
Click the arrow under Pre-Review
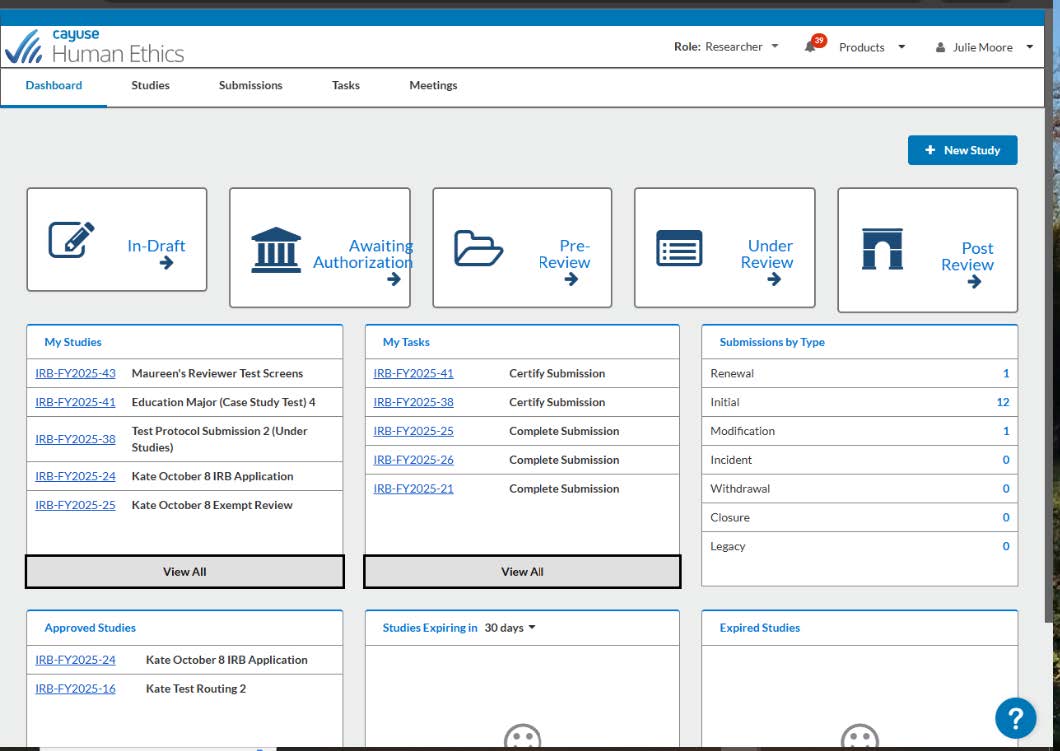point(571,279)
